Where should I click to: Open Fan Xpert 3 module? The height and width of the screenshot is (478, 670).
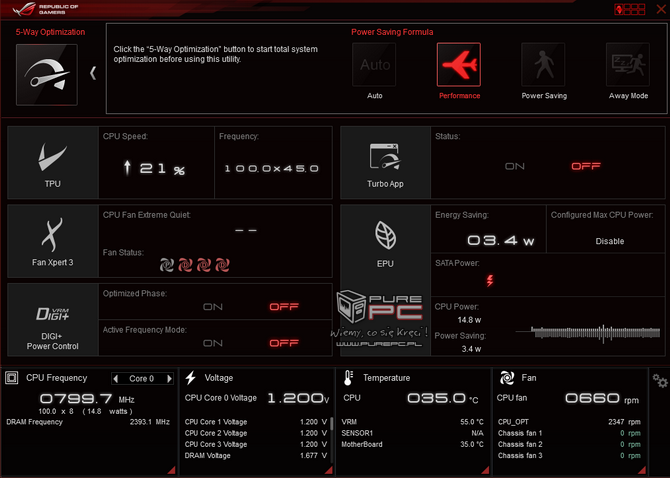[53, 241]
